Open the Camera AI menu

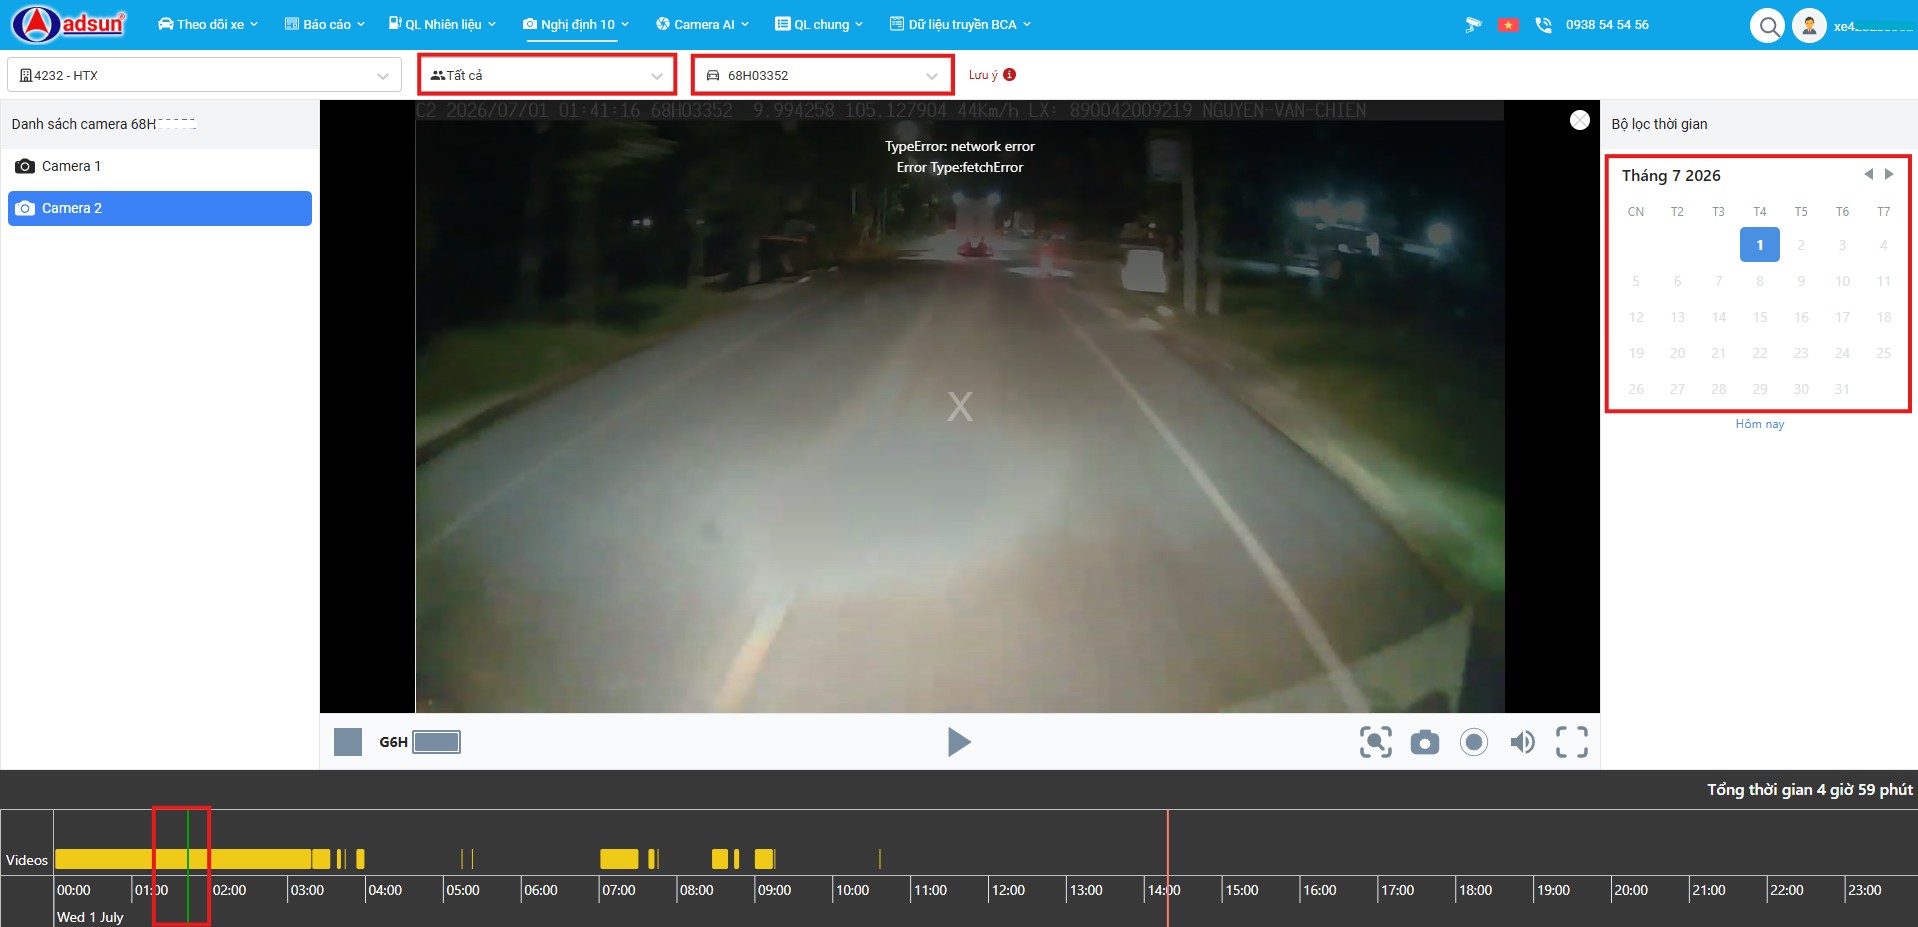(702, 24)
